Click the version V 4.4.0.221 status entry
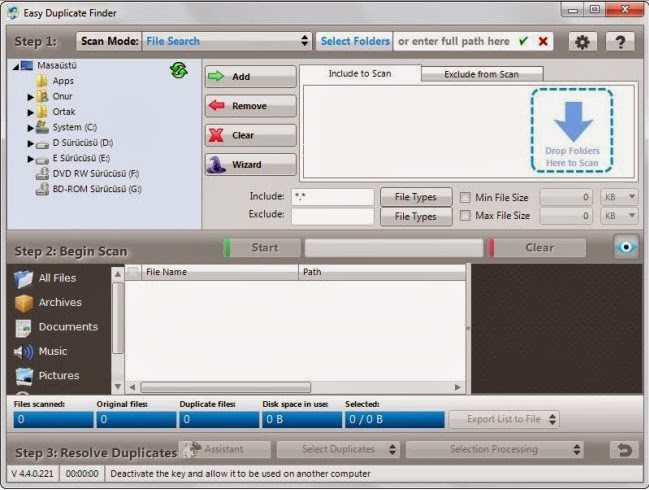 (x=33, y=473)
